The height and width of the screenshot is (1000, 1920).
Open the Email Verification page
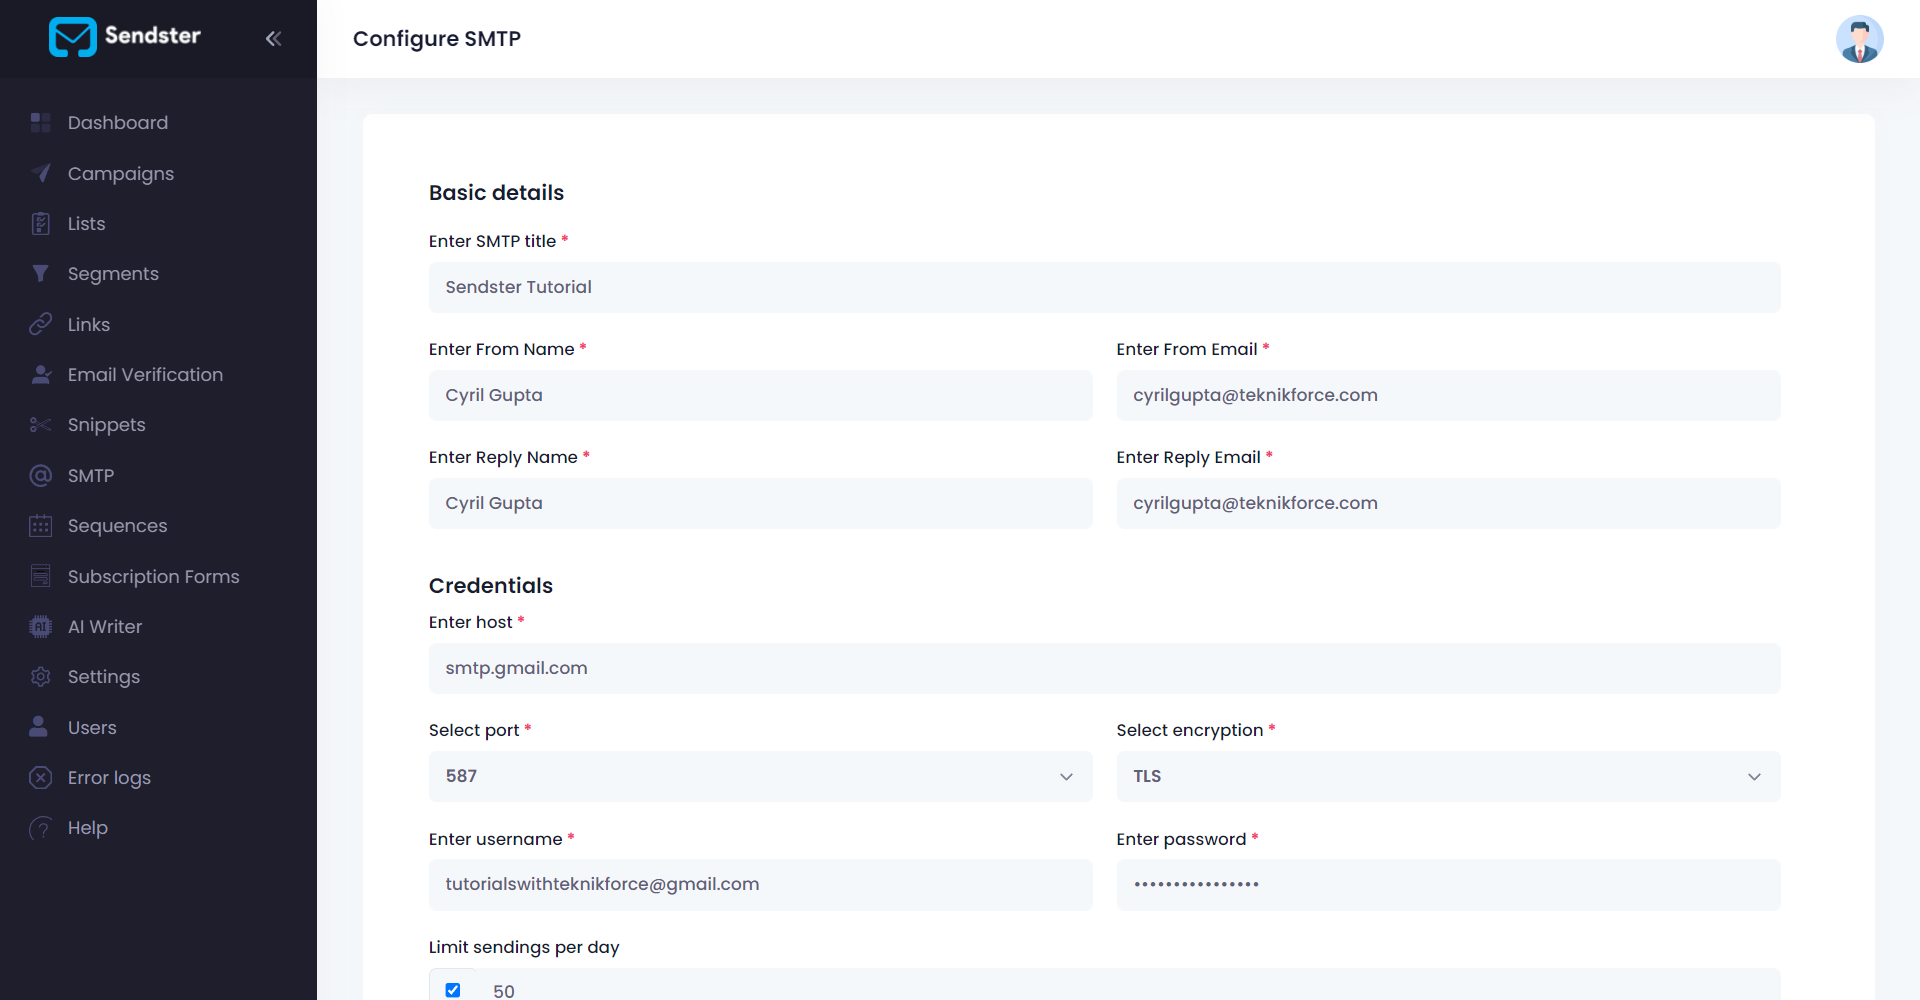[145, 375]
